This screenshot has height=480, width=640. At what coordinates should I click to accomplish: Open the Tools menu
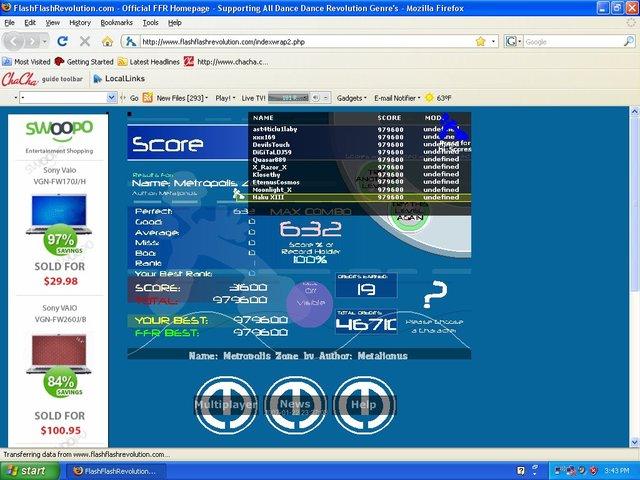click(150, 22)
